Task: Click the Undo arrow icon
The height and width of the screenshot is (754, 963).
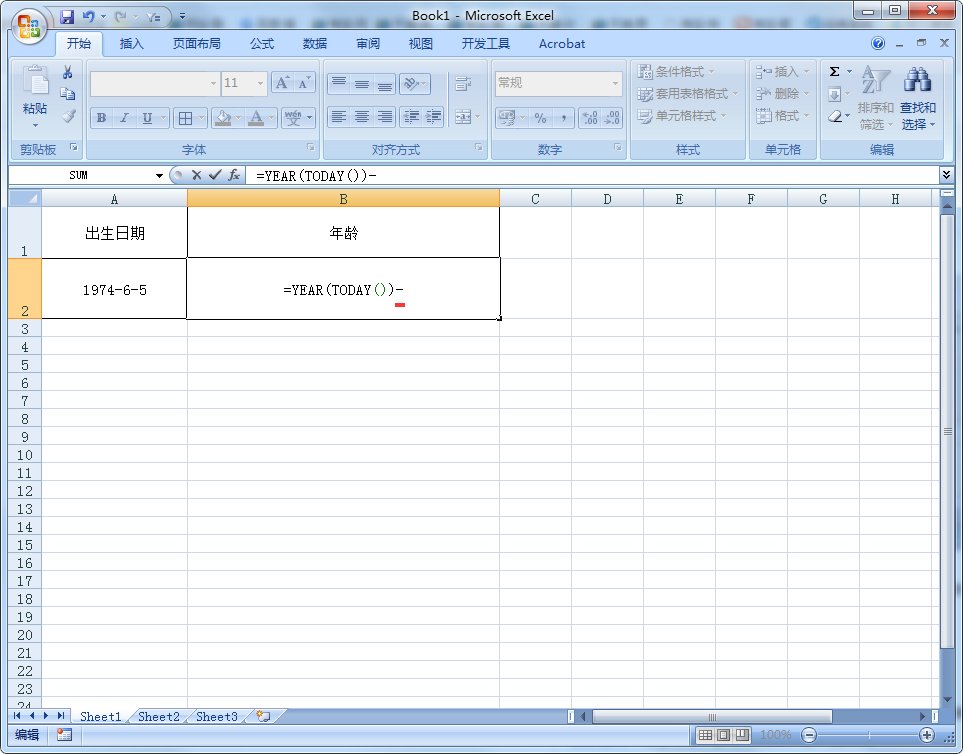Action: [89, 17]
